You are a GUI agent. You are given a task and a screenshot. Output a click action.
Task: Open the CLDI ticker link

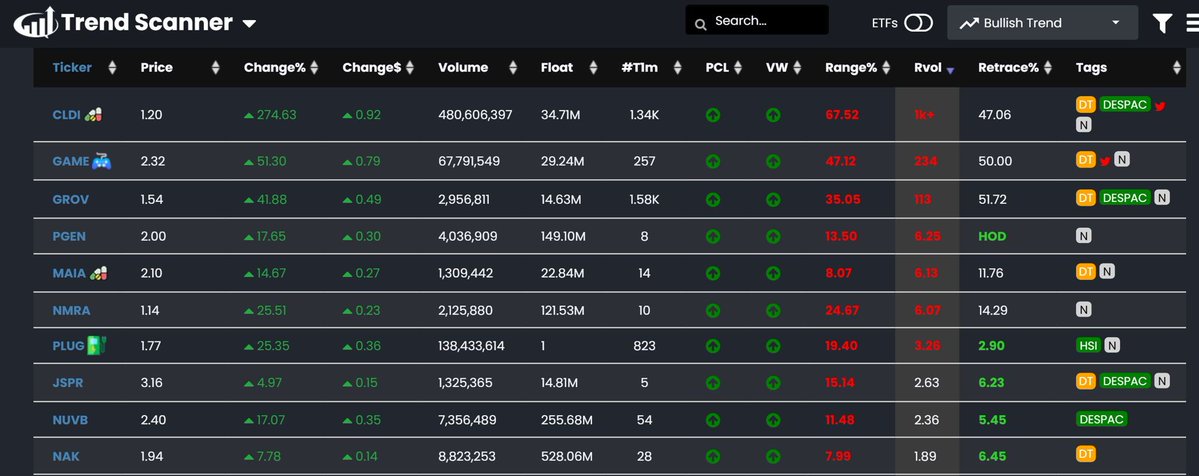tap(67, 115)
